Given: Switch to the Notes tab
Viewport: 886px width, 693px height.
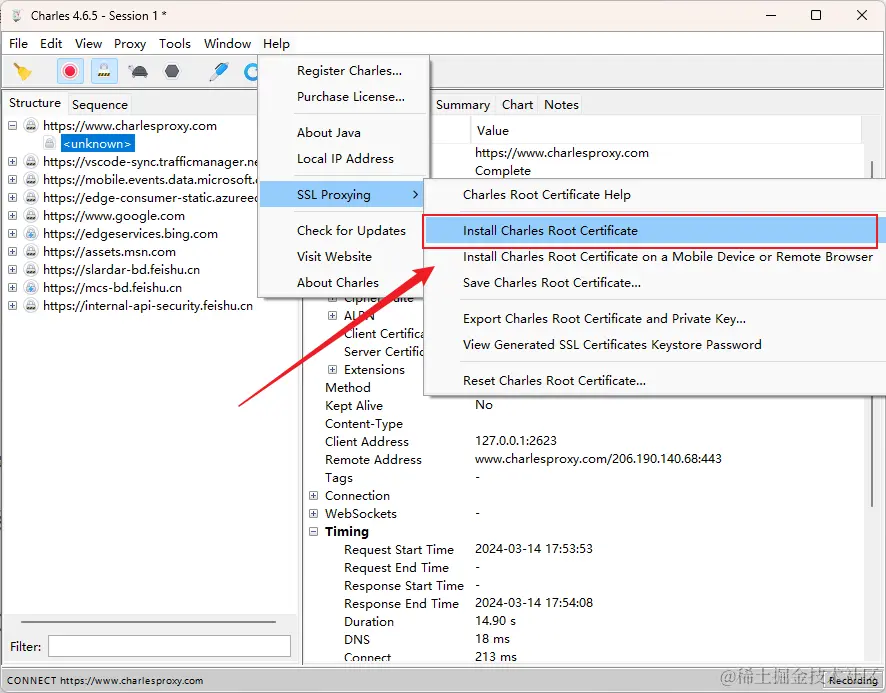Looking at the screenshot, I should [x=561, y=105].
